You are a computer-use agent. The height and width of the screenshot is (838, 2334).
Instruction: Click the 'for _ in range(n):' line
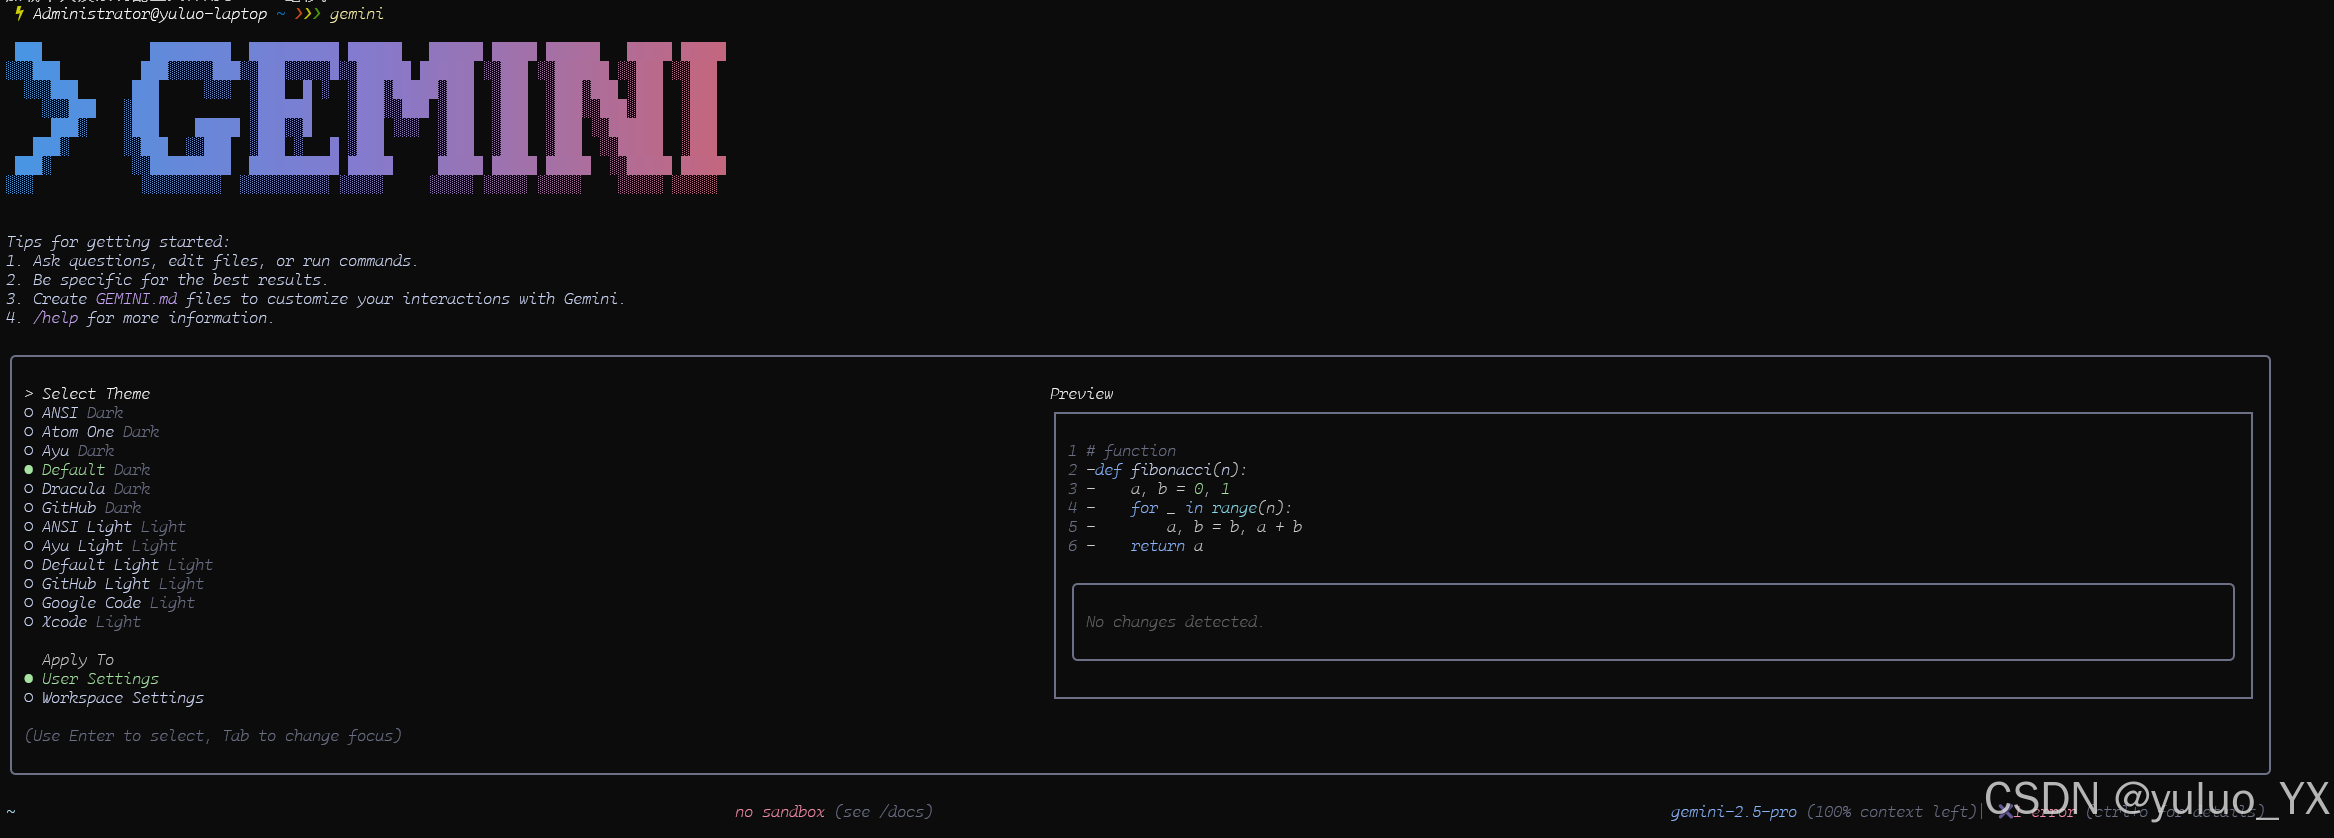click(1211, 508)
